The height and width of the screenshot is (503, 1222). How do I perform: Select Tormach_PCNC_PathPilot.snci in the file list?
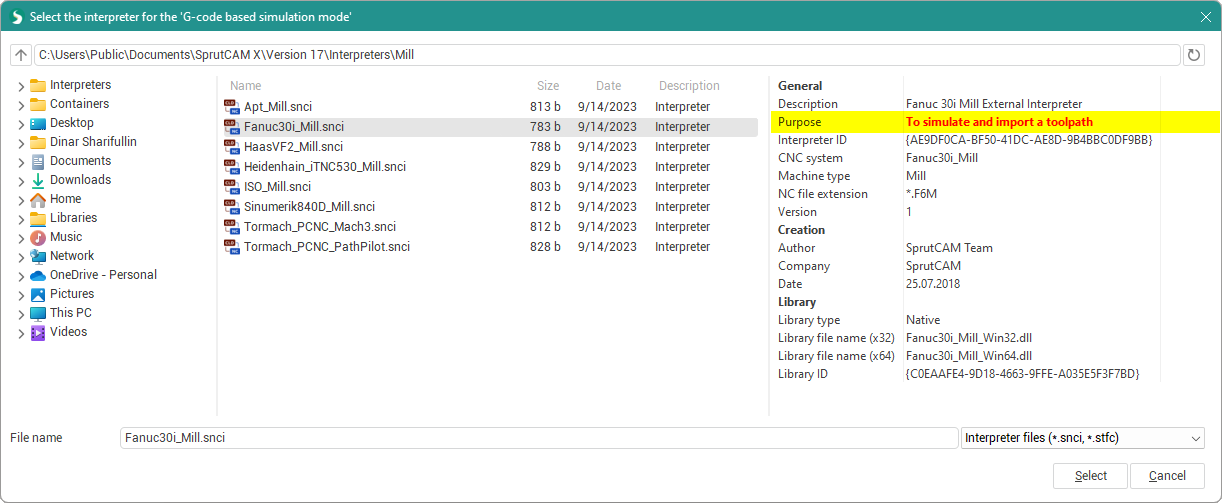click(x=326, y=247)
